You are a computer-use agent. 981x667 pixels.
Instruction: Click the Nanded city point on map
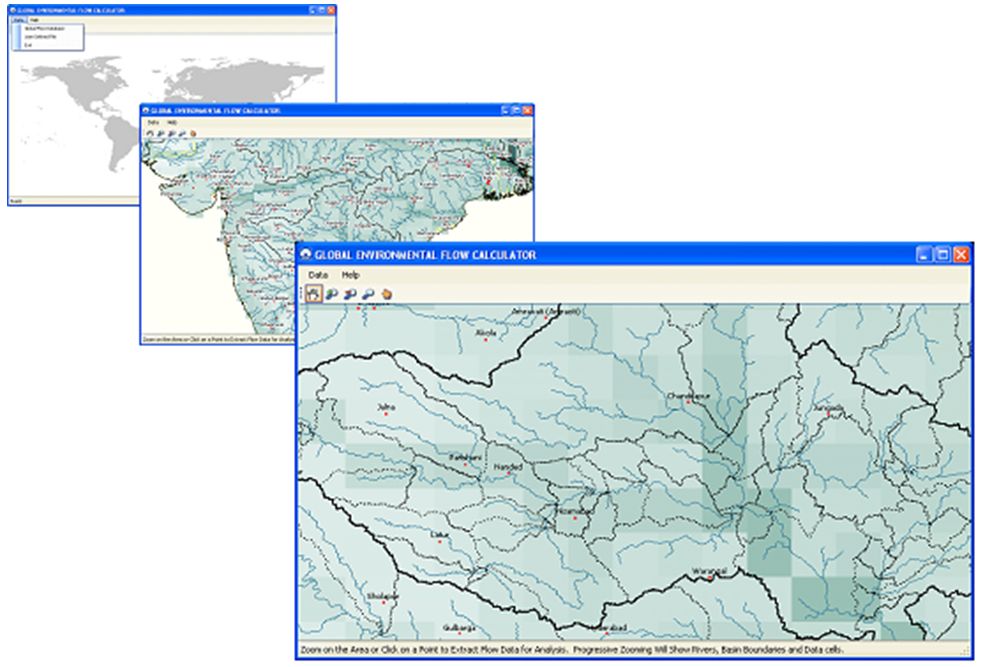click(x=510, y=473)
